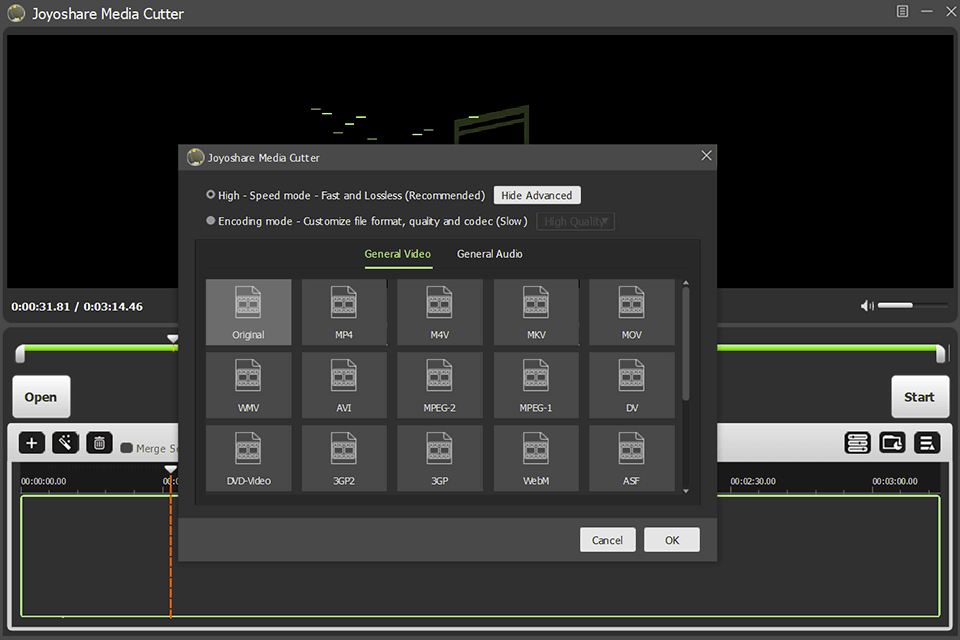The image size is (960, 640).
Task: Select the MP4 output format
Action: (344, 311)
